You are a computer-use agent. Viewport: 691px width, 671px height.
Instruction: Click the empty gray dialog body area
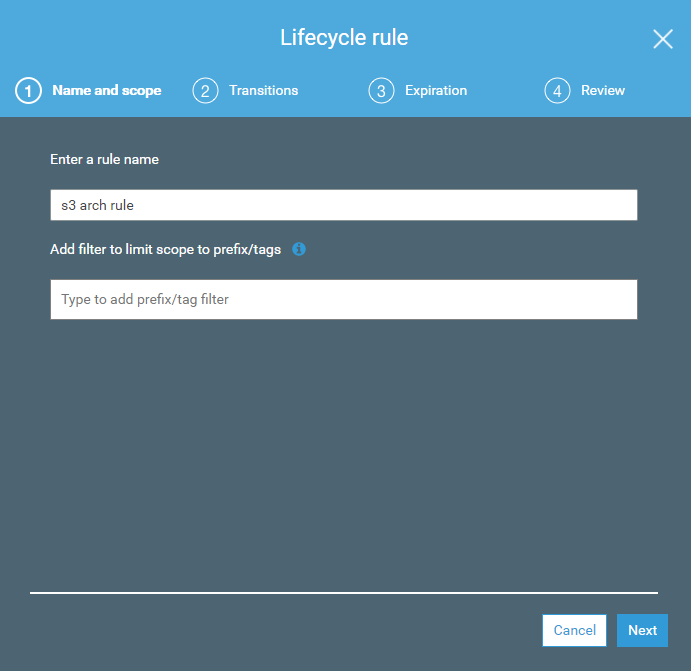(x=343, y=450)
